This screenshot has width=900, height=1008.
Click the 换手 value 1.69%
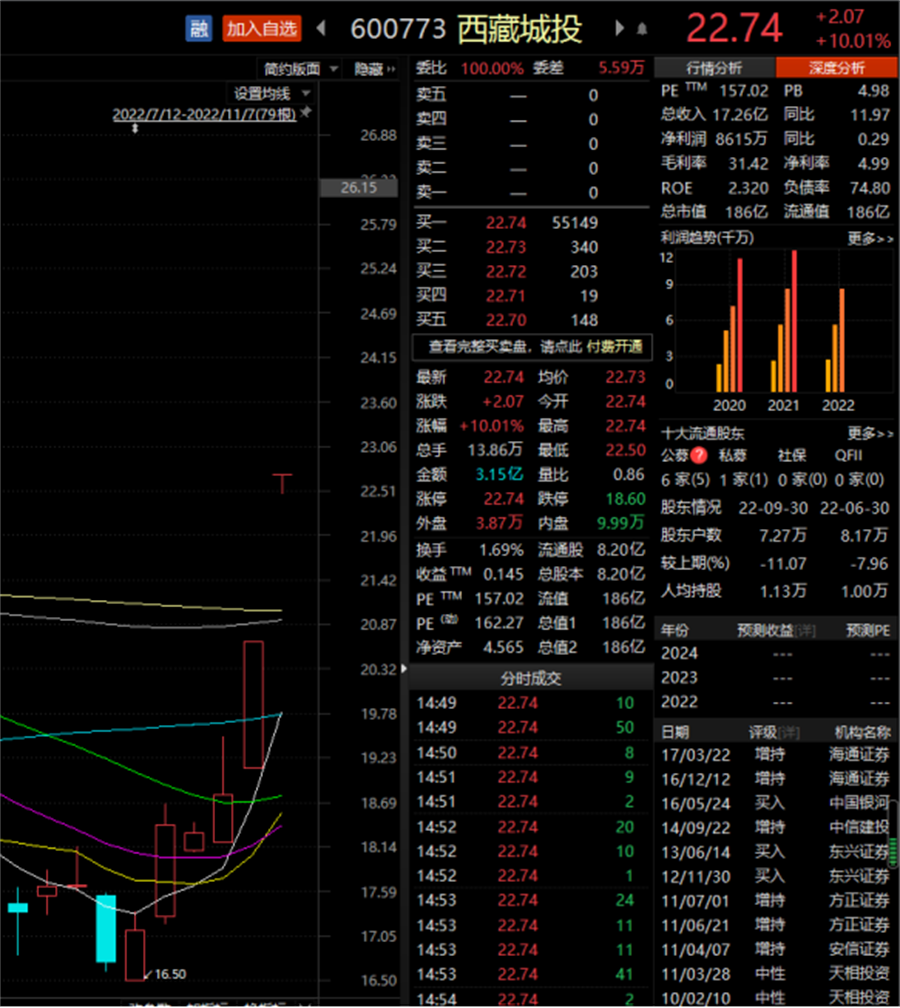(x=501, y=550)
